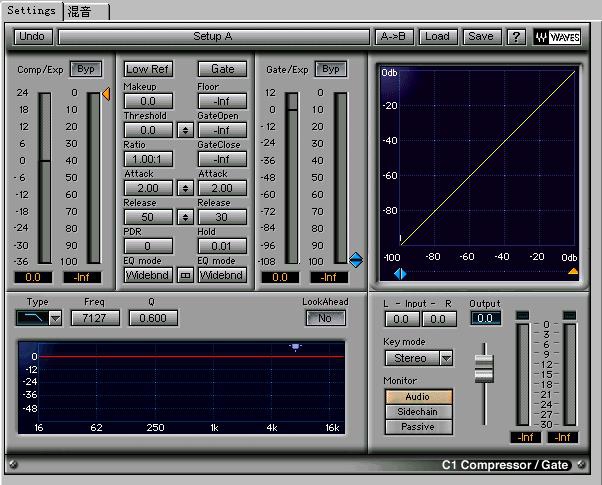
Task: Click the compressor Attack 2.00 field
Action: point(148,188)
